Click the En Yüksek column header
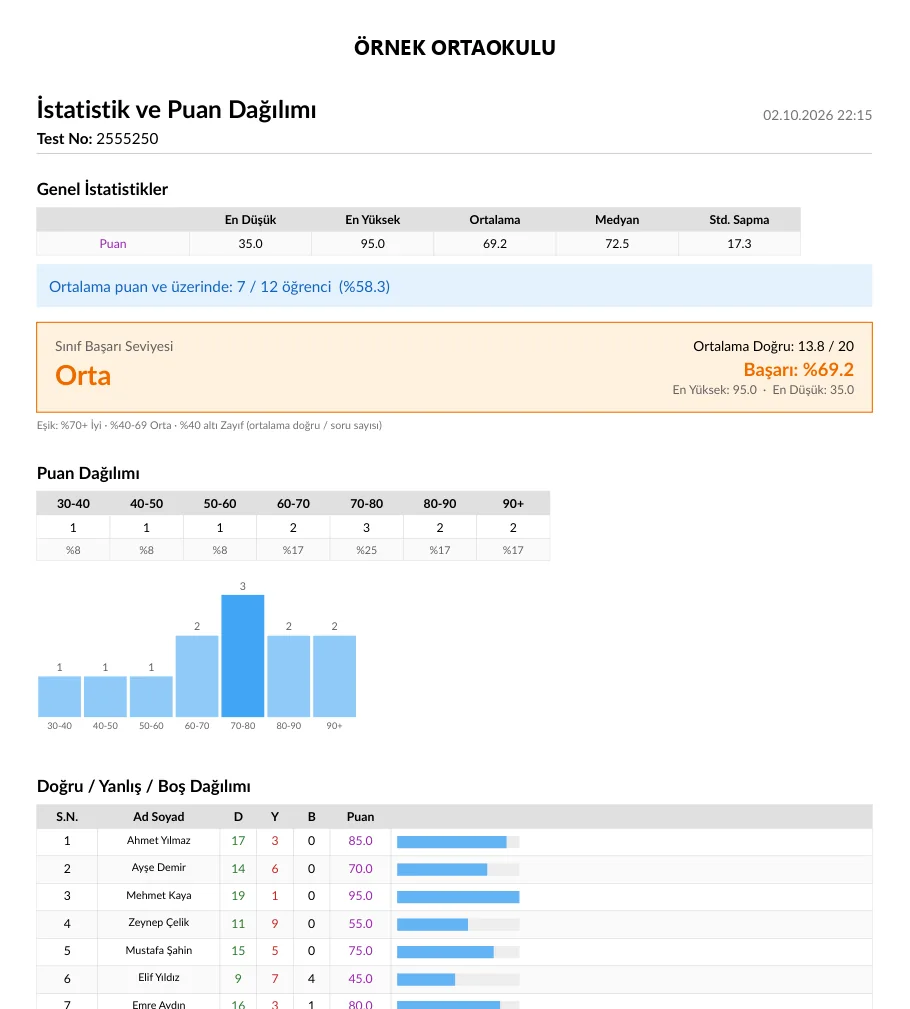 373,219
